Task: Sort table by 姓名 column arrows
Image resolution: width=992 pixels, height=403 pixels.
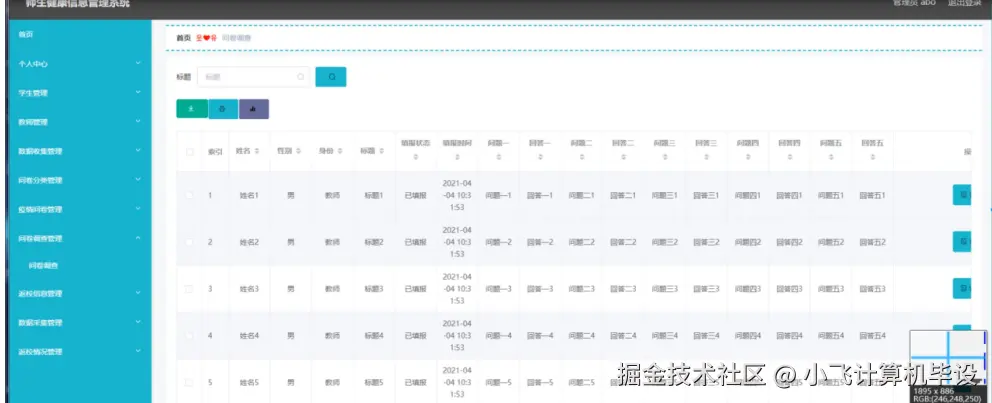Action: 256,152
